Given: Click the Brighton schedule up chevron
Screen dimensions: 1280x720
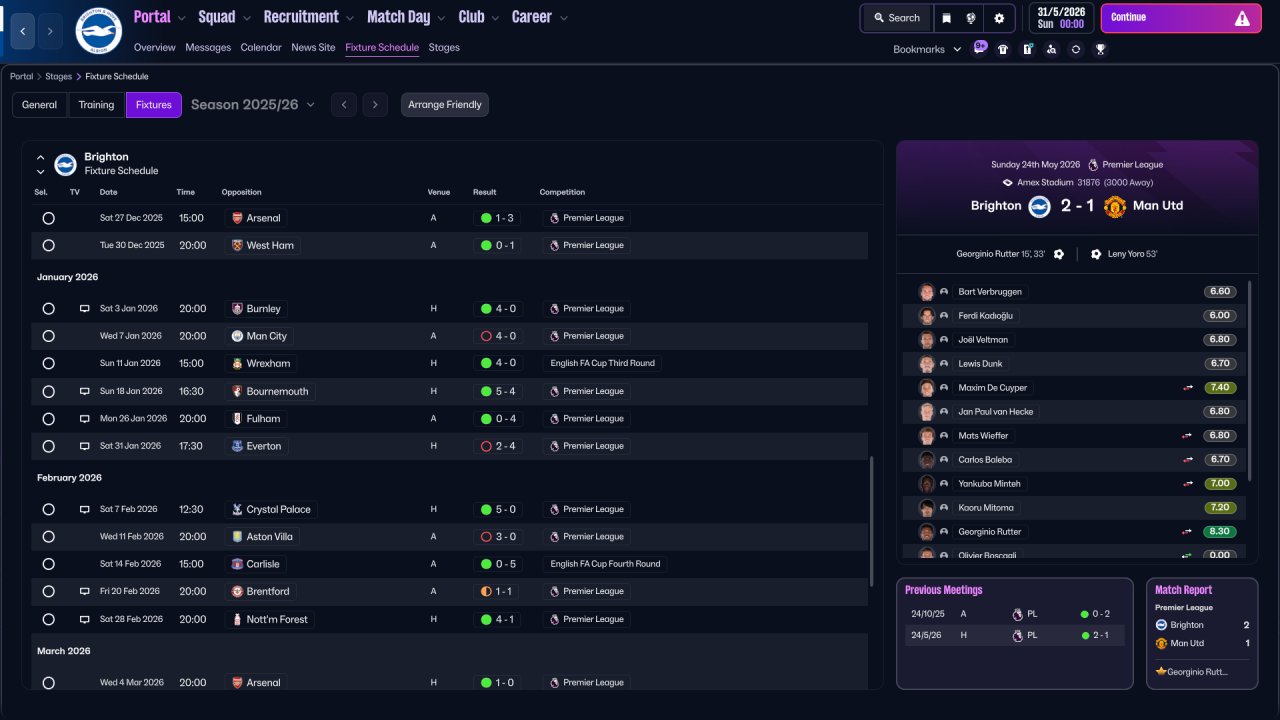Looking at the screenshot, I should (41, 158).
